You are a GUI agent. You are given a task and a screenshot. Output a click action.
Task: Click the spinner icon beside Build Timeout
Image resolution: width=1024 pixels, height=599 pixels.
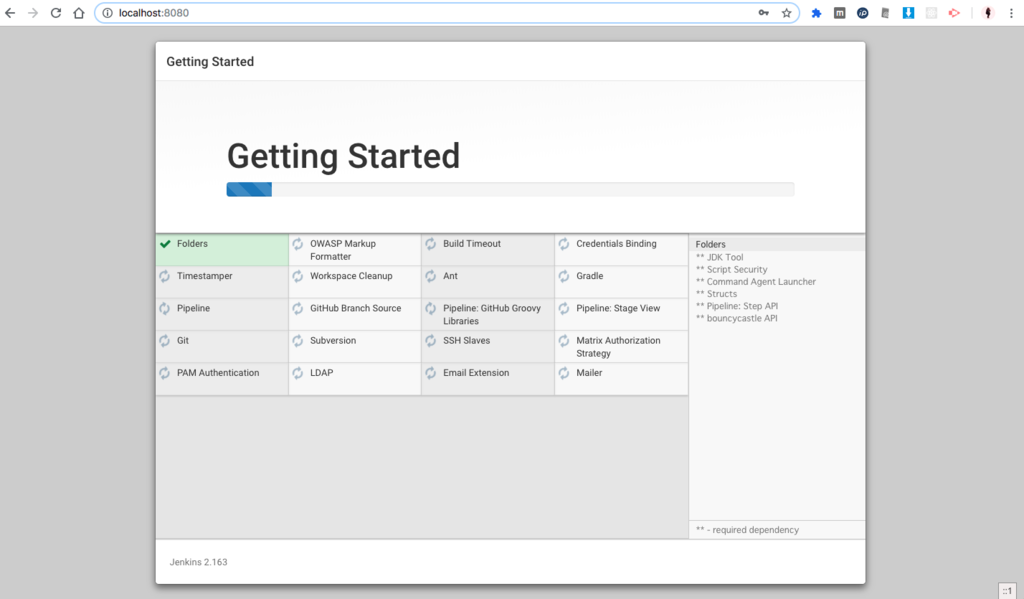click(x=431, y=244)
